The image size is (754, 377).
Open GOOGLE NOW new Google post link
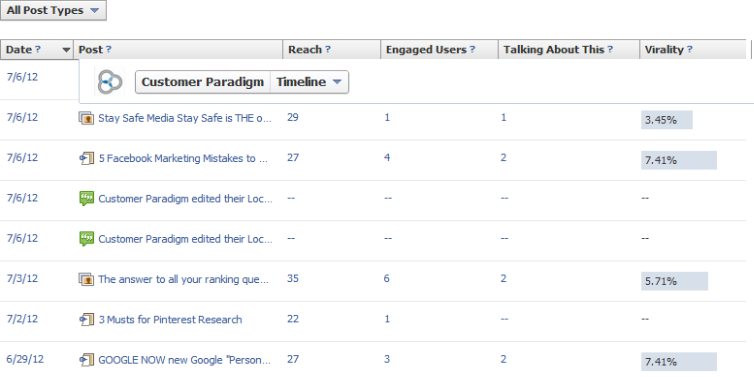coord(185,360)
